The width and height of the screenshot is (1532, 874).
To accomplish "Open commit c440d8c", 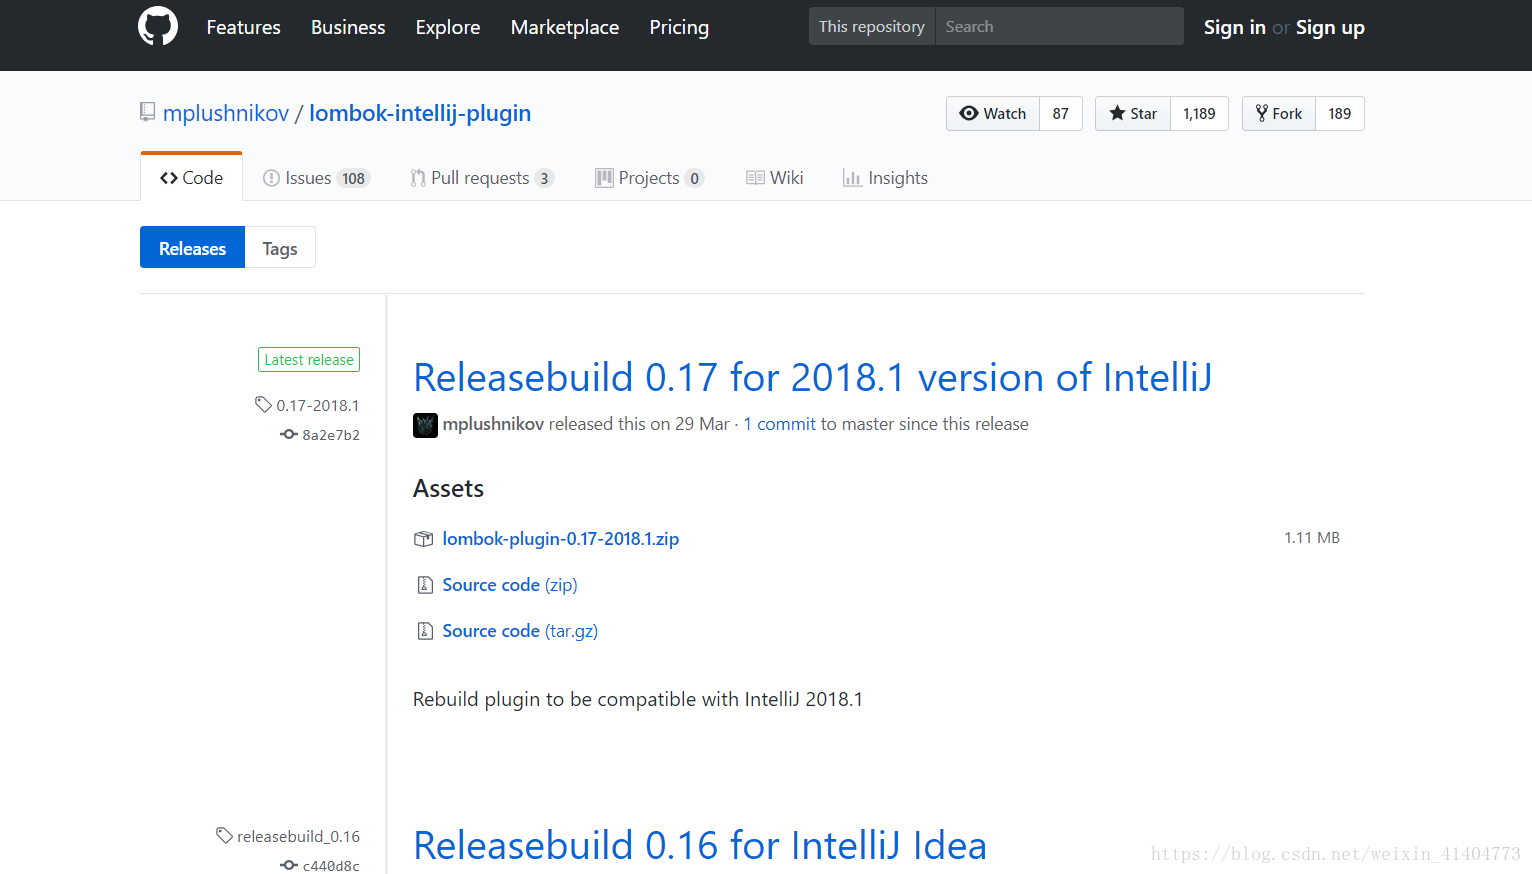I will 331,866.
